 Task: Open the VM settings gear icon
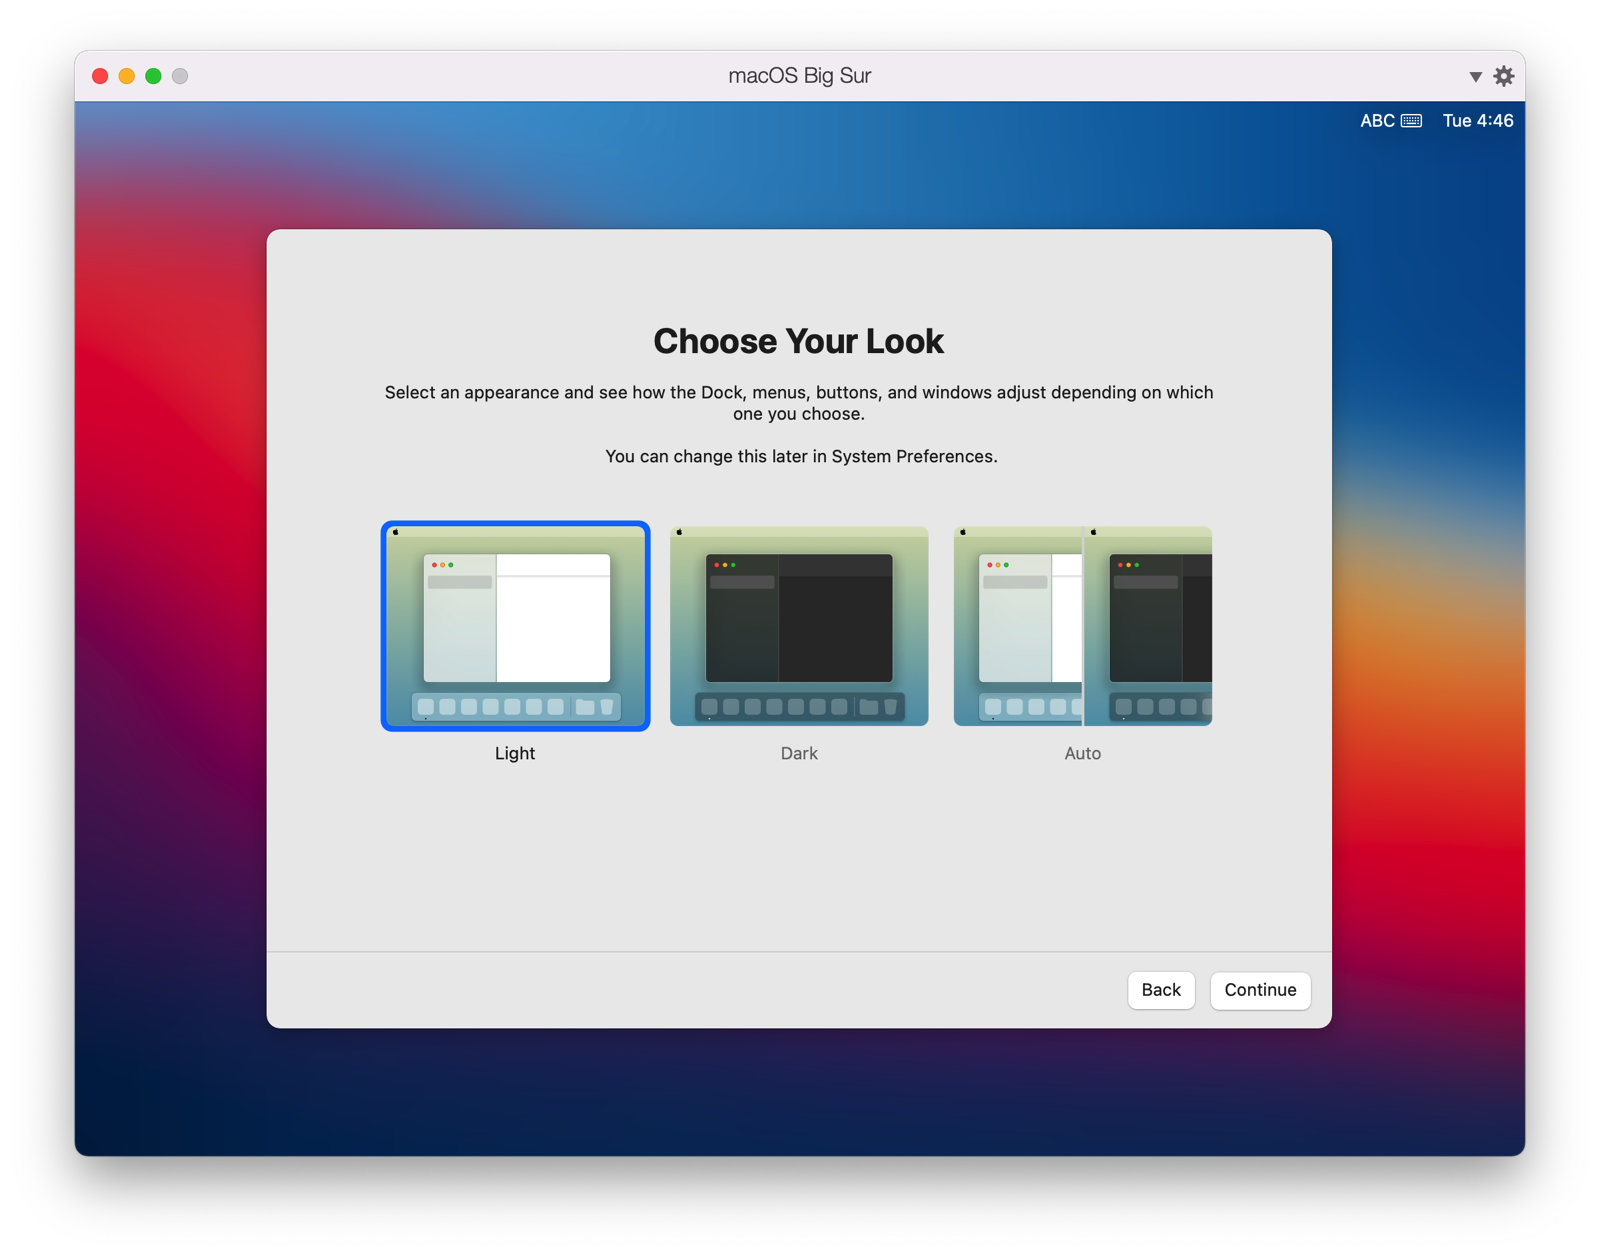[1503, 75]
